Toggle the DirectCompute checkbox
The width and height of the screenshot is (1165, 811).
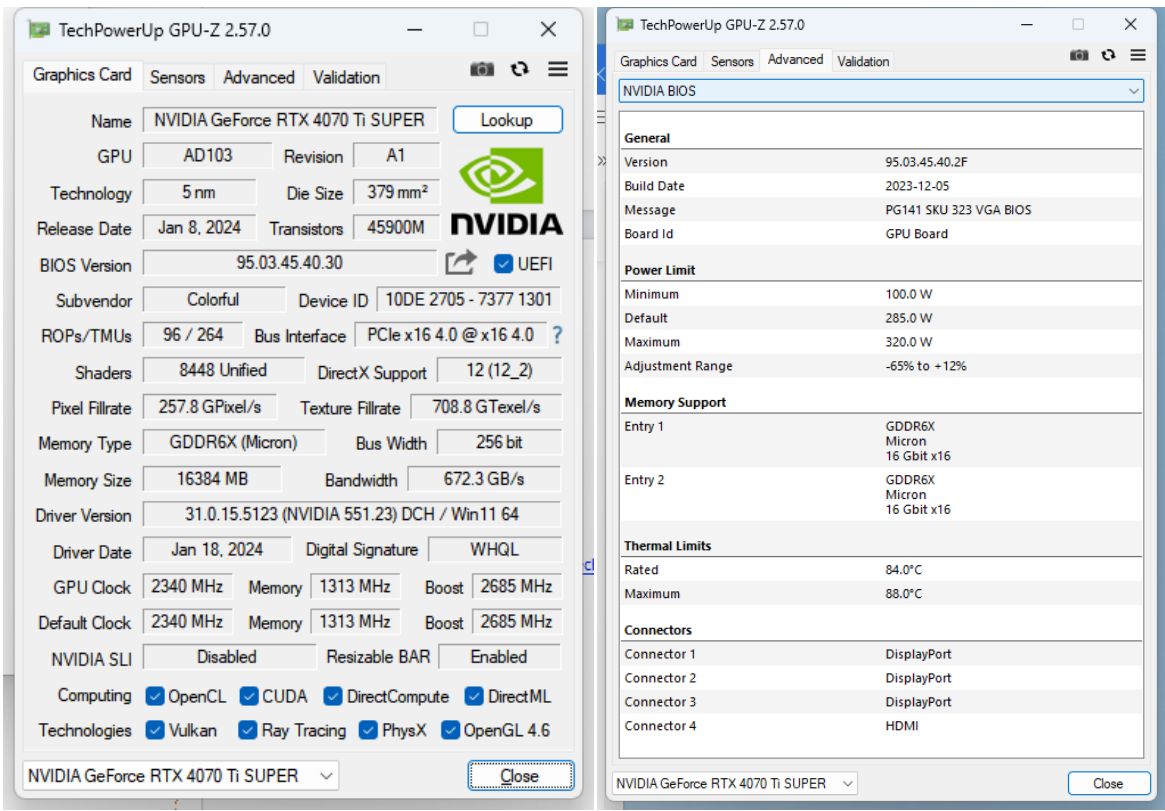tap(333, 696)
